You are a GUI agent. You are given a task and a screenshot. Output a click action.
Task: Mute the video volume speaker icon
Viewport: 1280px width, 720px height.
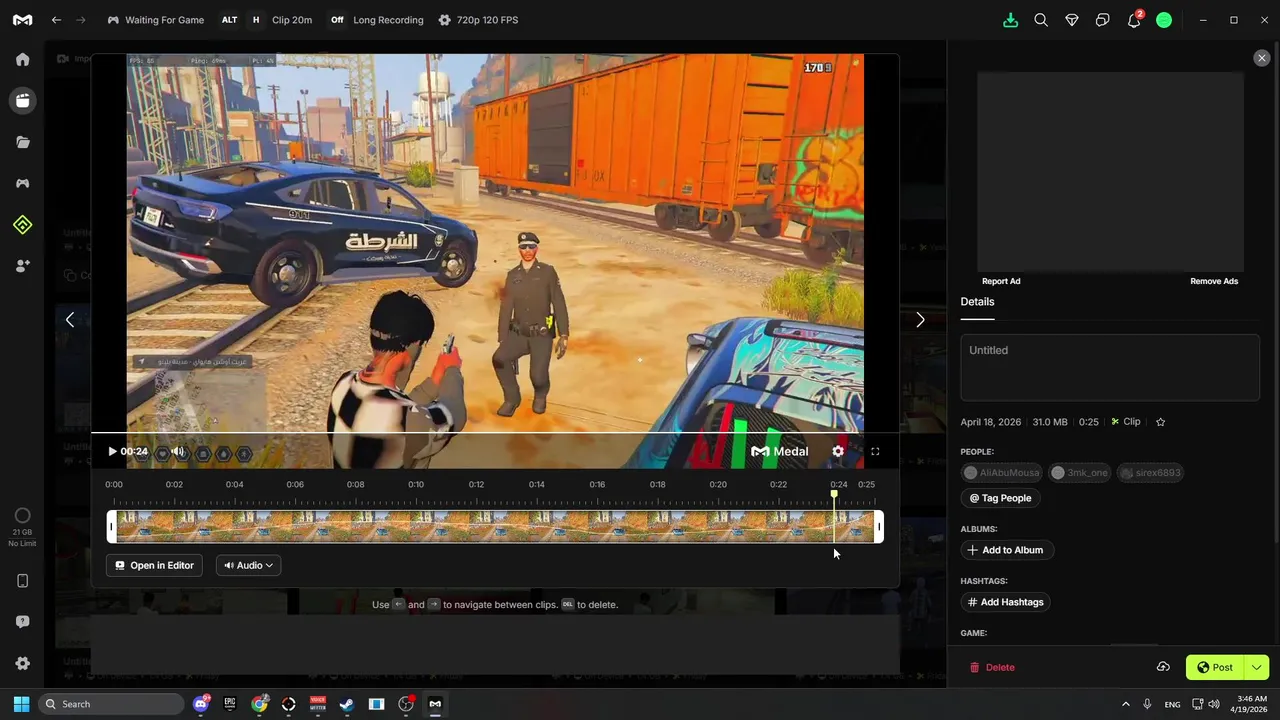[178, 452]
